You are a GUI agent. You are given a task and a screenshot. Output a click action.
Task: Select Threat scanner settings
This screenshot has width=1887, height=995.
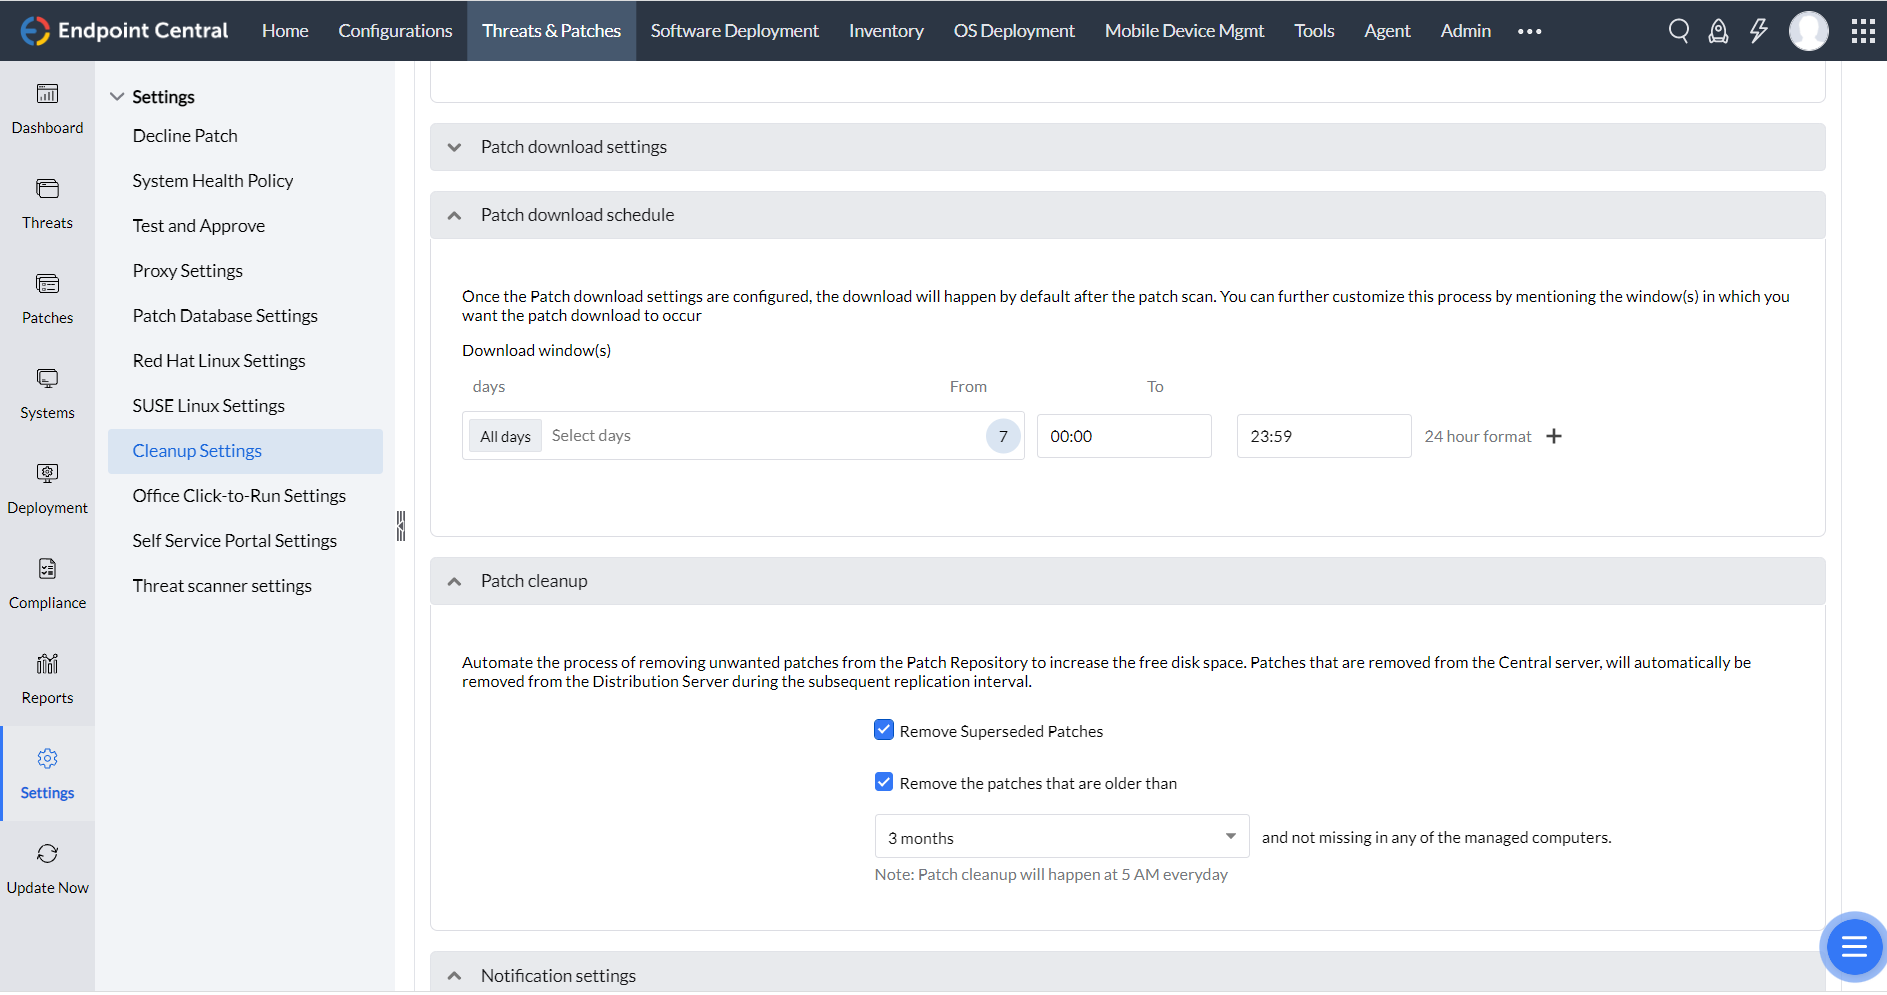(x=222, y=586)
